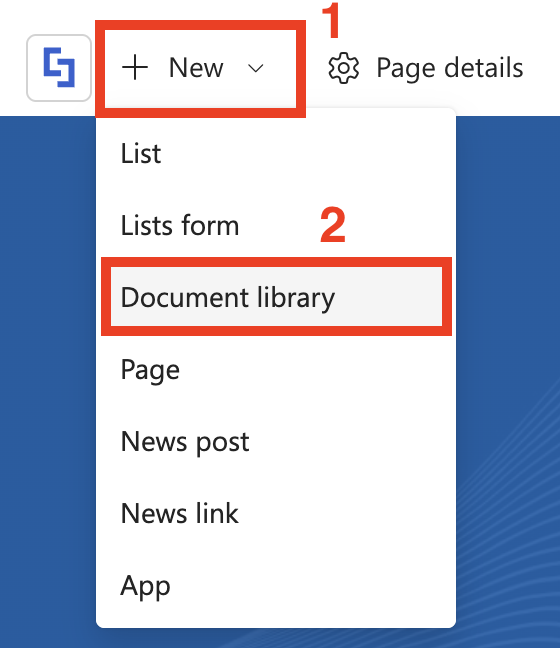Click the plus icon on New button

135,68
